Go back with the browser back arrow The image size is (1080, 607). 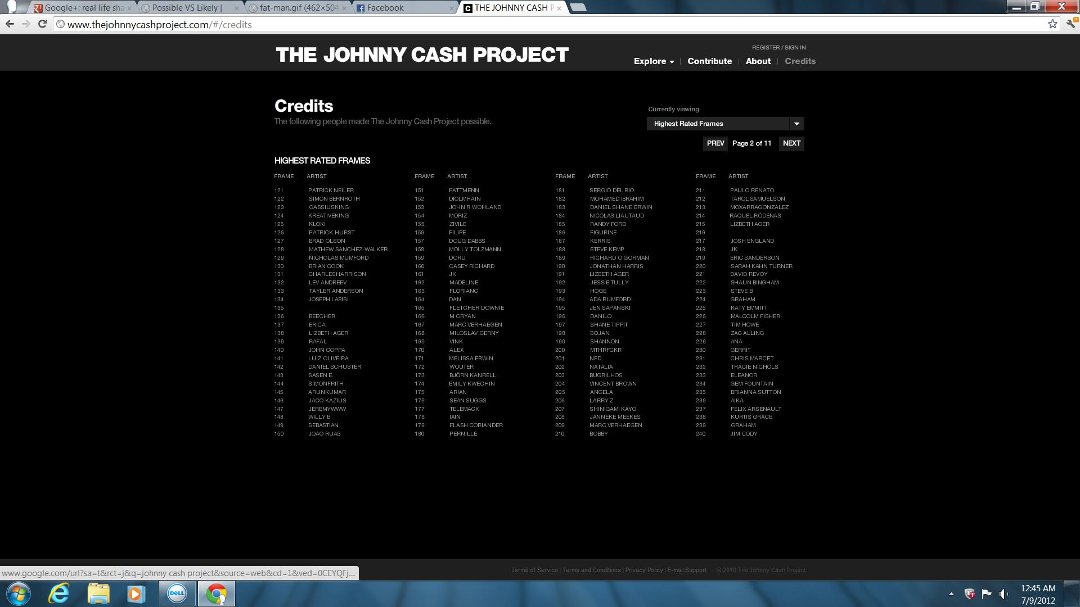pos(10,24)
